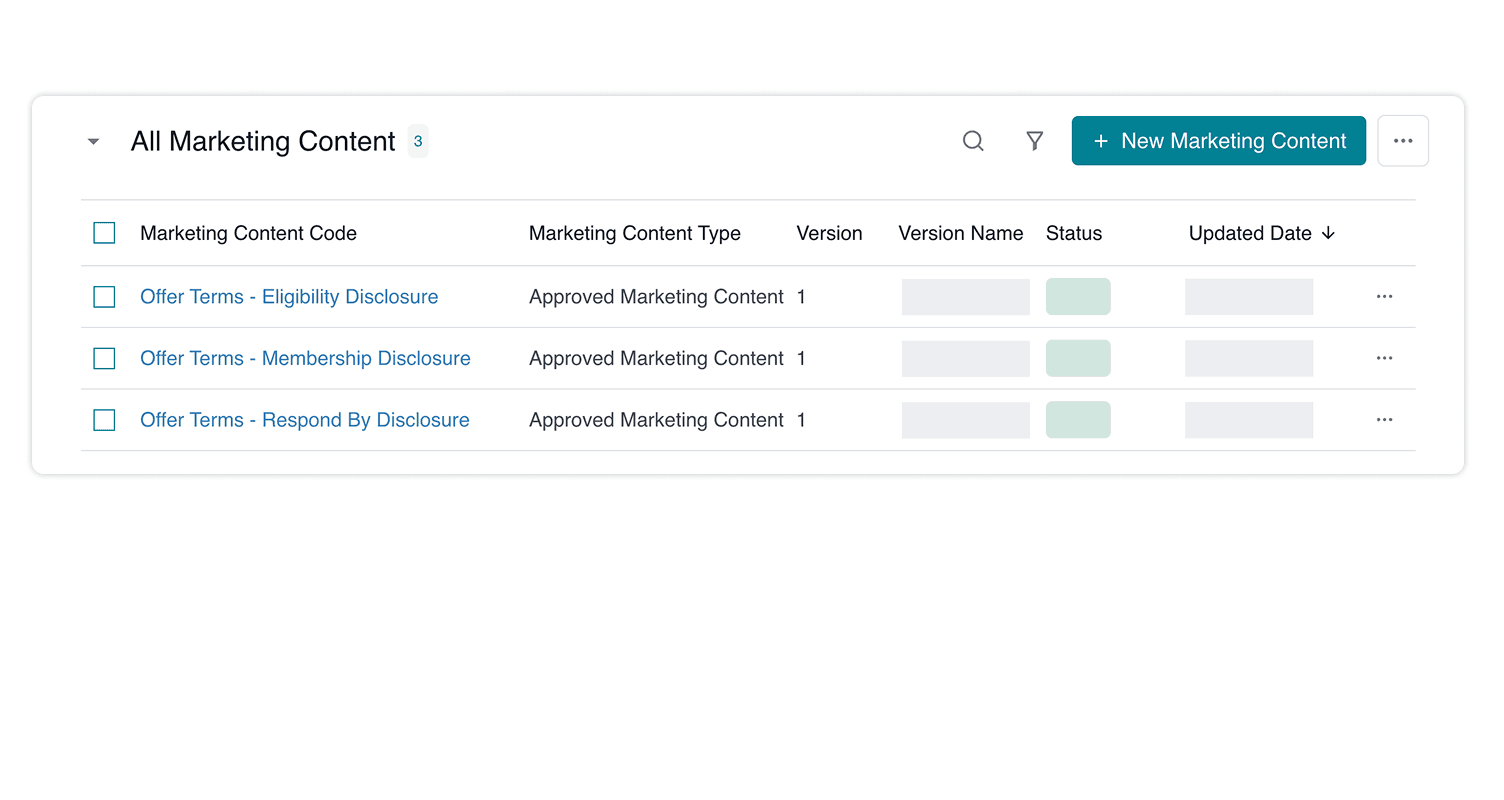This screenshot has width=1504, height=800.
Task: Open row actions for Offer Terms - Eligibility Disclosure
Action: pos(1384,296)
